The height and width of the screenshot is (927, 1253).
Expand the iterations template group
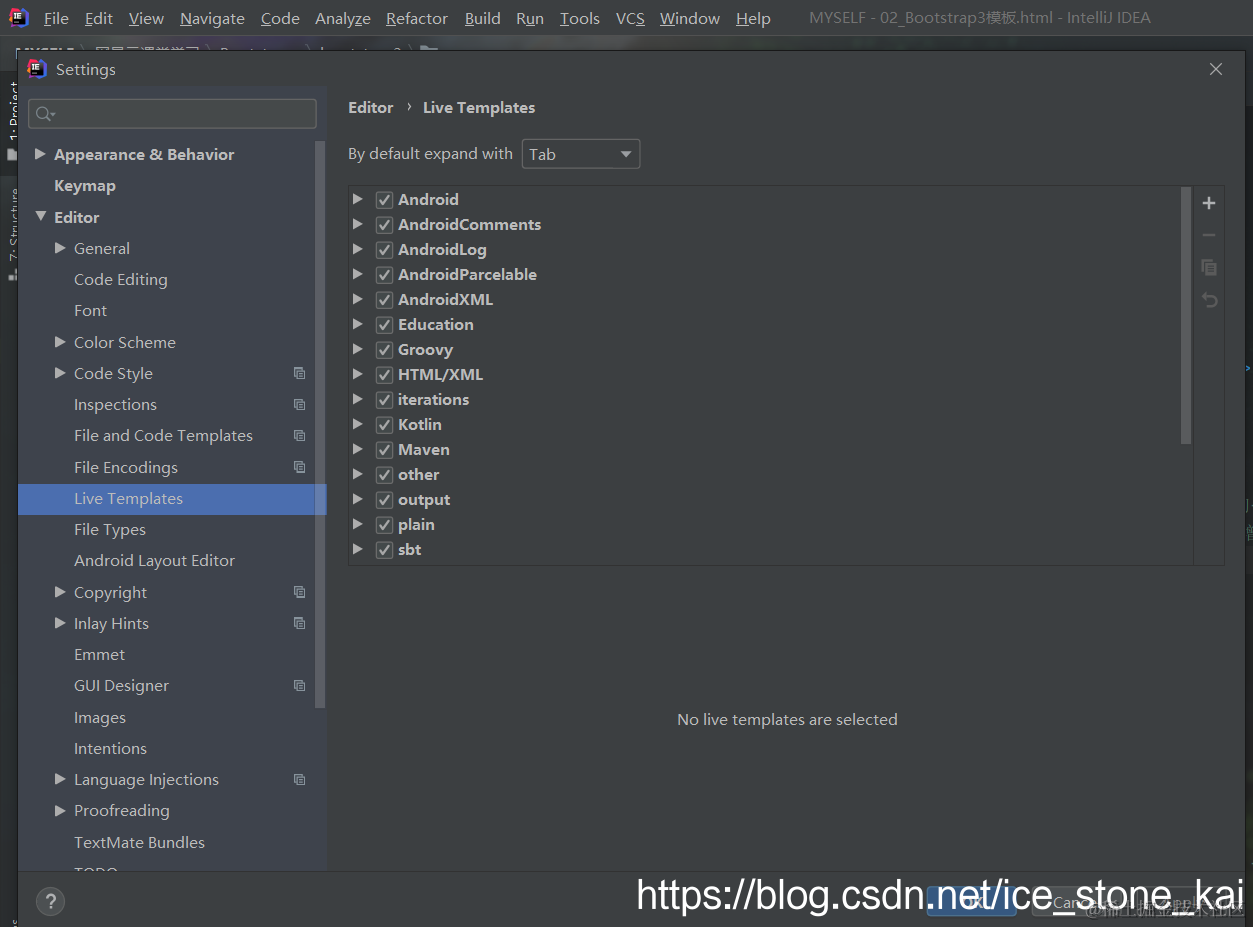[358, 399]
